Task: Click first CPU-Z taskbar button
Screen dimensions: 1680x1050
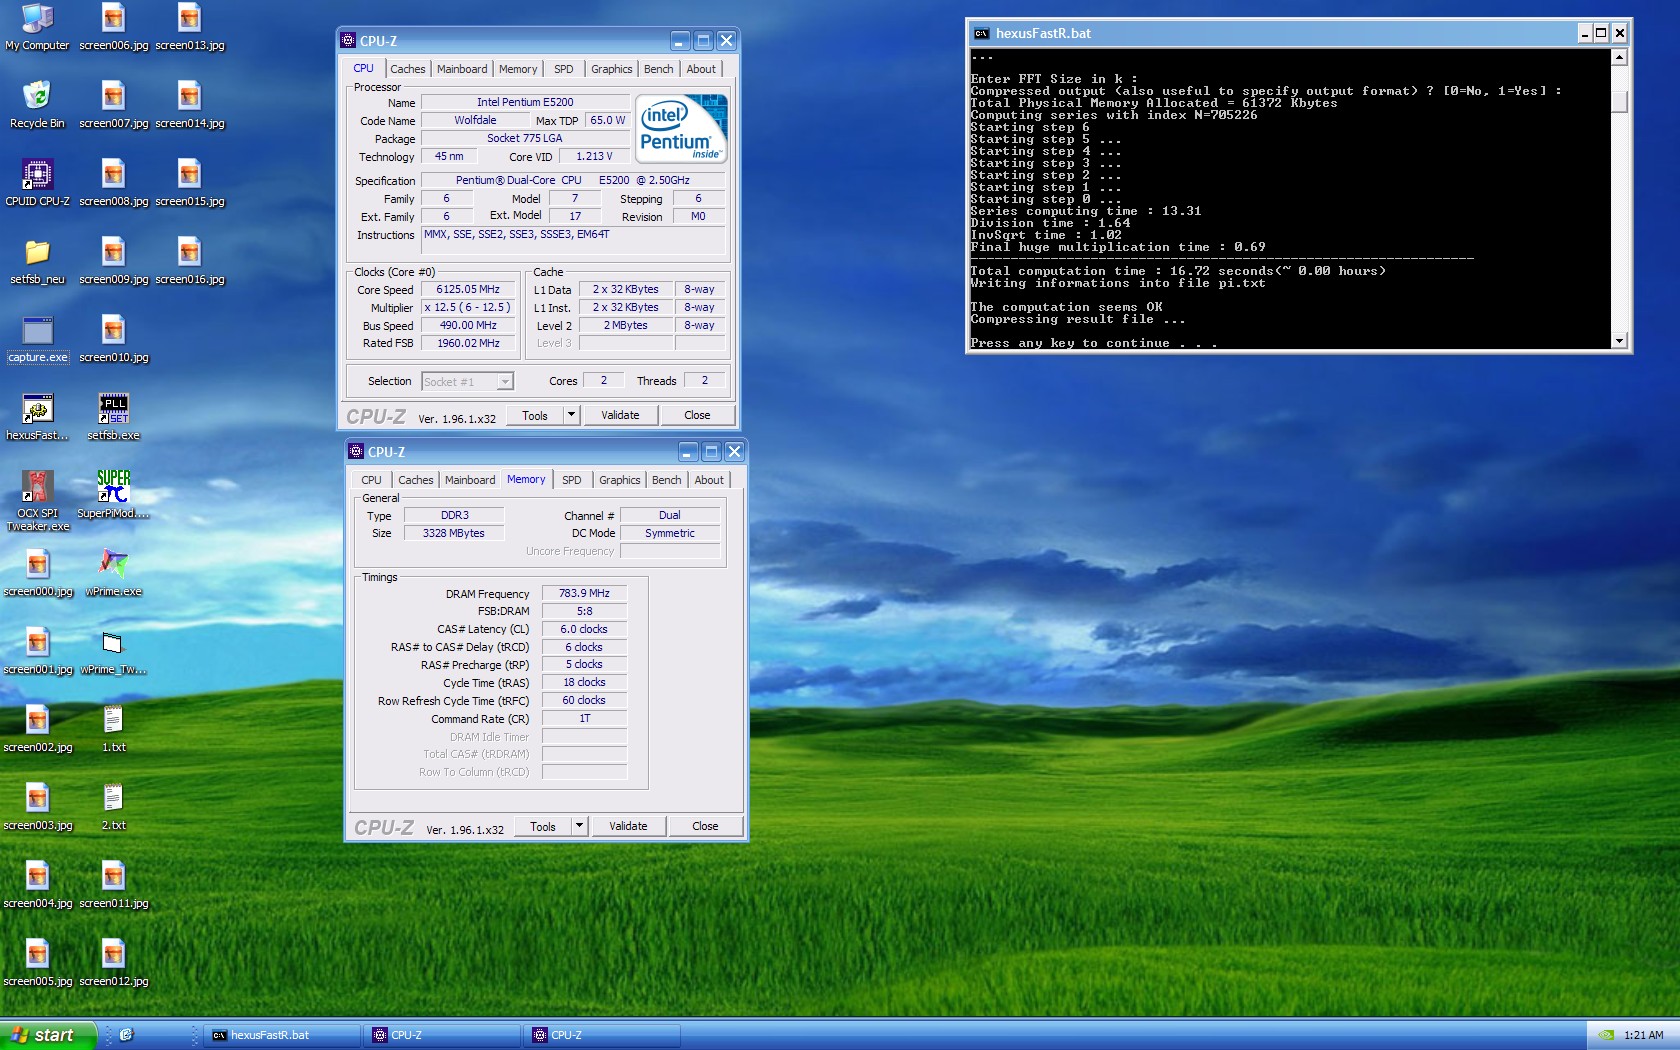Action: (443, 1035)
